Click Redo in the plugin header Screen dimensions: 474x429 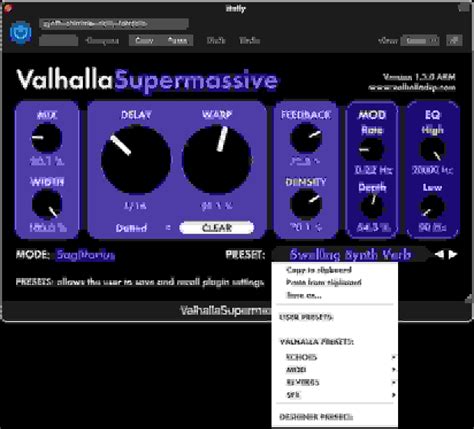[x=249, y=41]
